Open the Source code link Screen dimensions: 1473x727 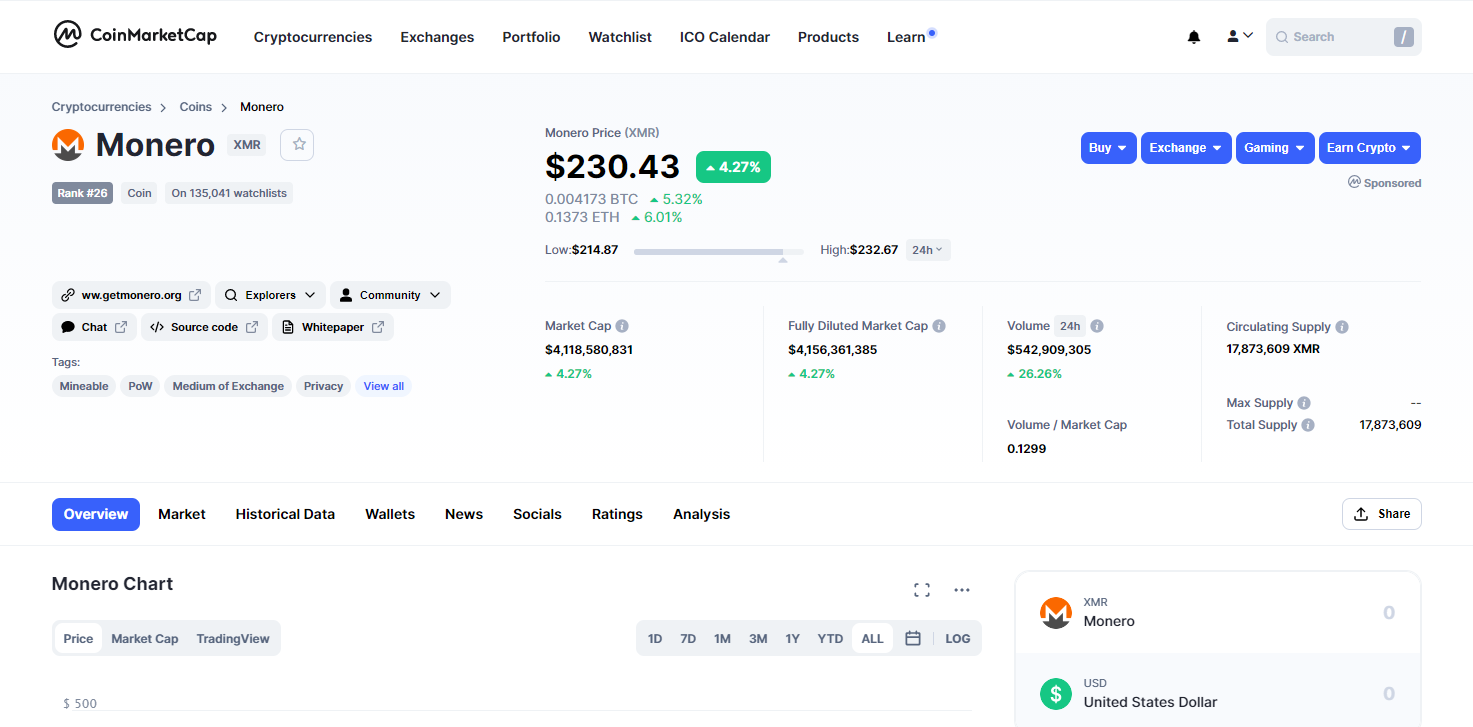204,327
